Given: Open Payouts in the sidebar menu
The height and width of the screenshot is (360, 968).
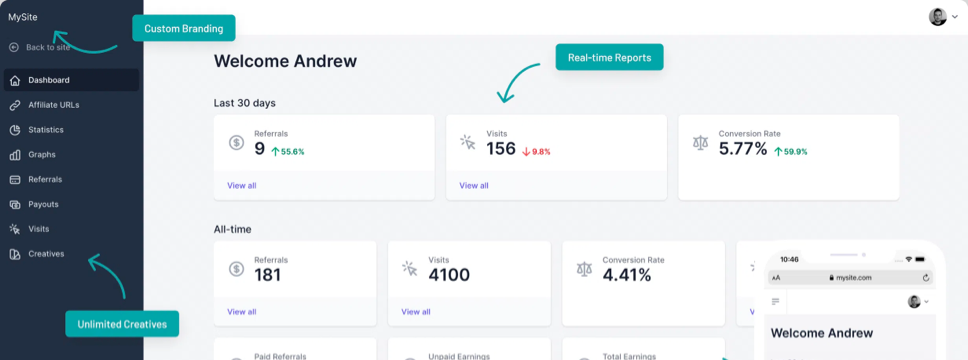Looking at the screenshot, I should coord(72,204).
